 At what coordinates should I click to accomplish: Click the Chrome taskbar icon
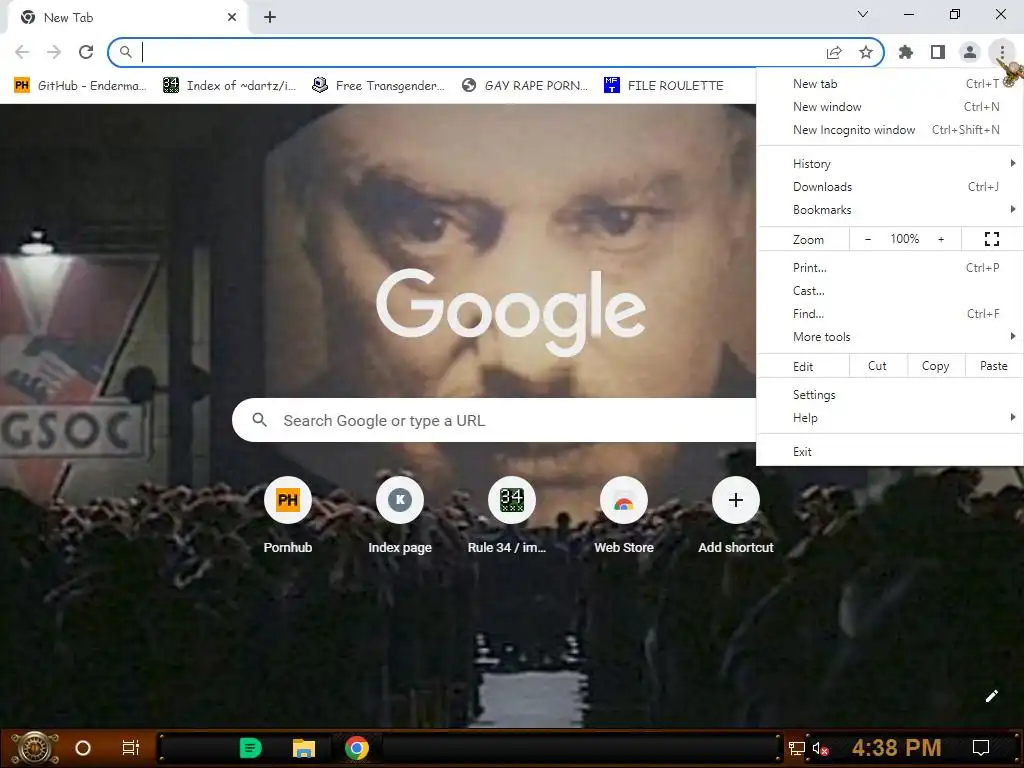pyautogui.click(x=357, y=748)
